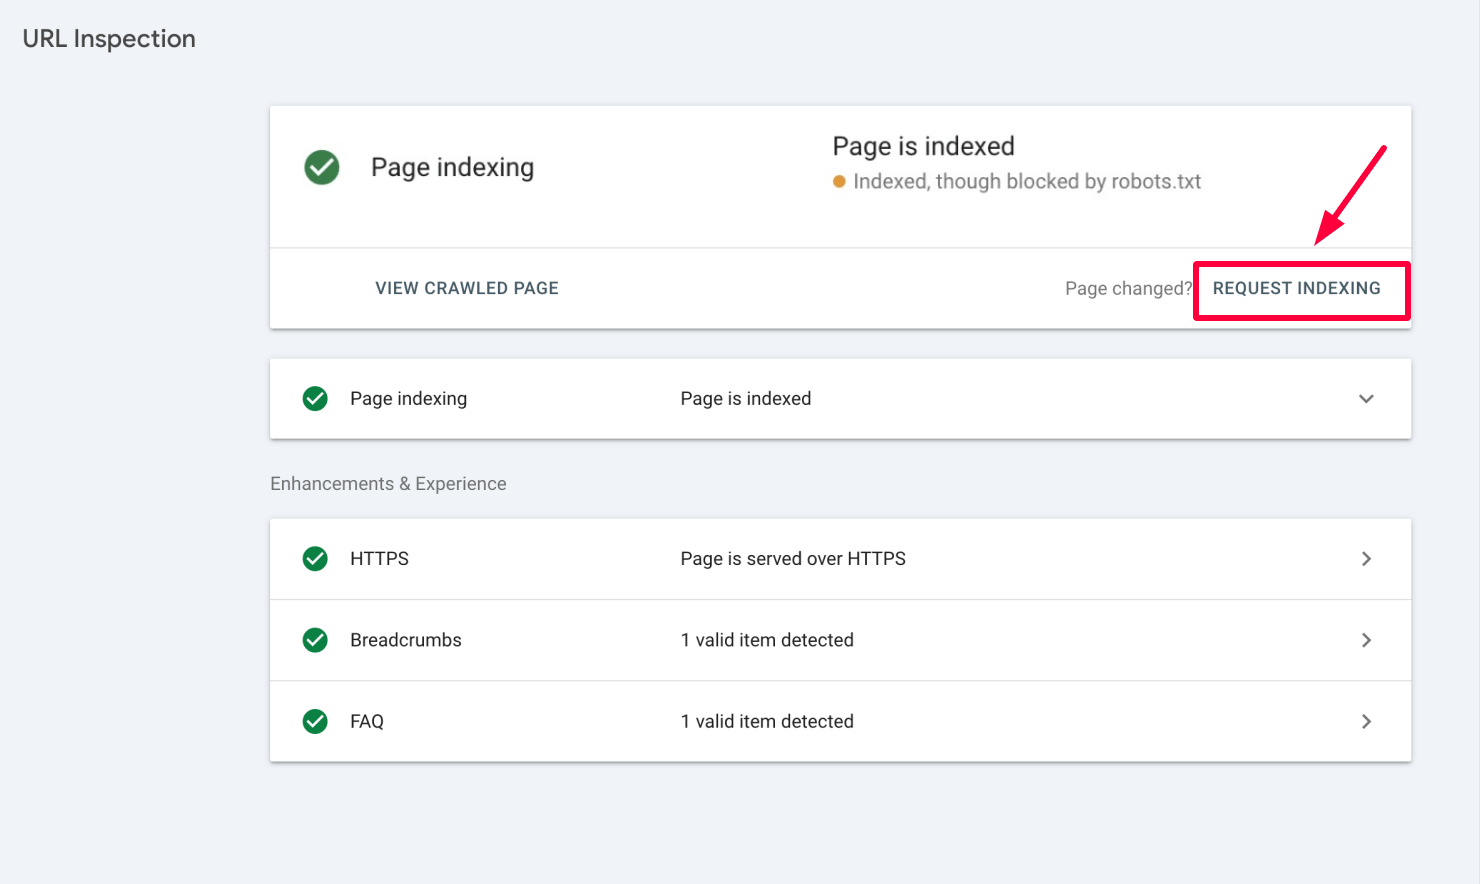Expand the Page indexing row chevron
This screenshot has width=1480, height=884.
pos(1366,399)
